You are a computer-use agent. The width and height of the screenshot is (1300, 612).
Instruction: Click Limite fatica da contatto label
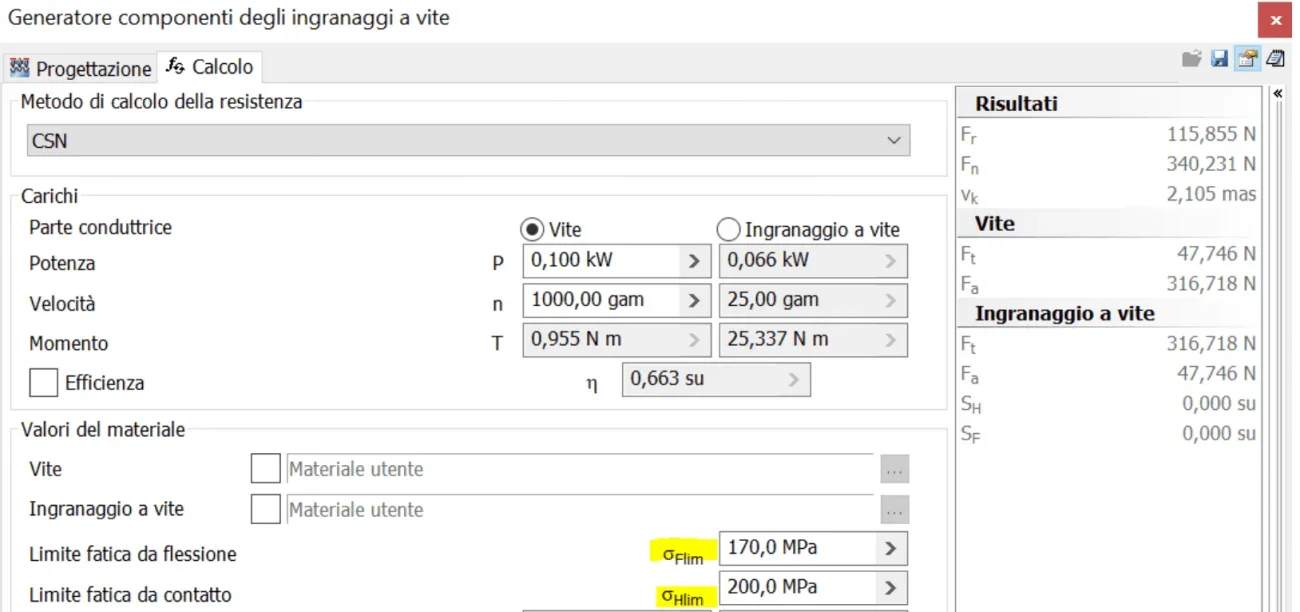pyautogui.click(x=130, y=595)
